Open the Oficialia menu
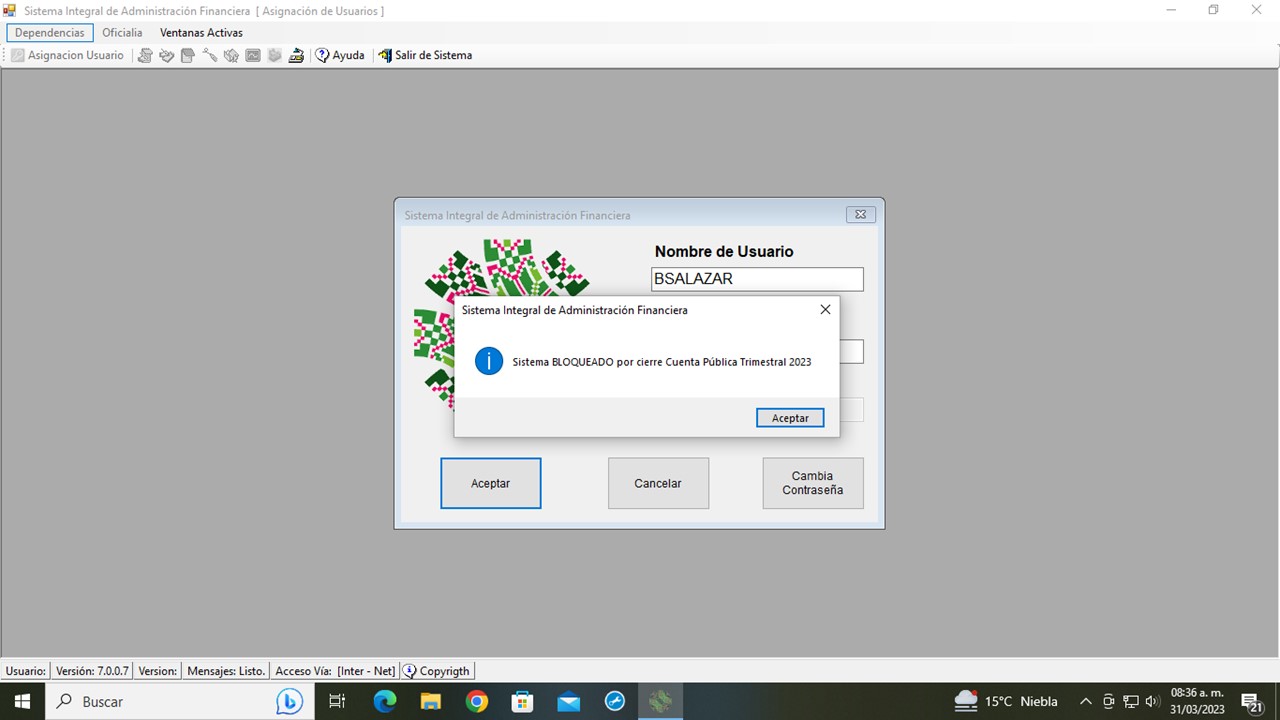1280x720 pixels. [x=122, y=33]
